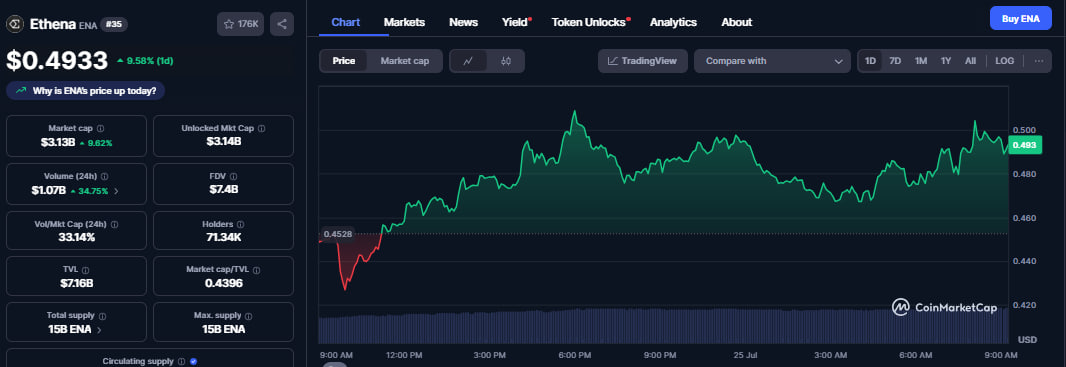1066x367 pixels.
Task: Click the share icon next to 176K
Action: 282,24
